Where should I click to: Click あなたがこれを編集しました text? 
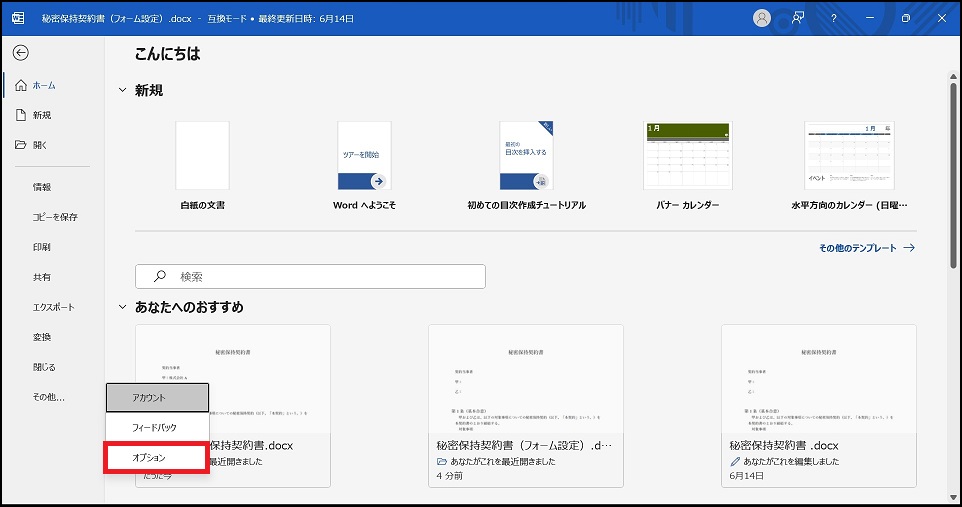pyautogui.click(x=791, y=462)
